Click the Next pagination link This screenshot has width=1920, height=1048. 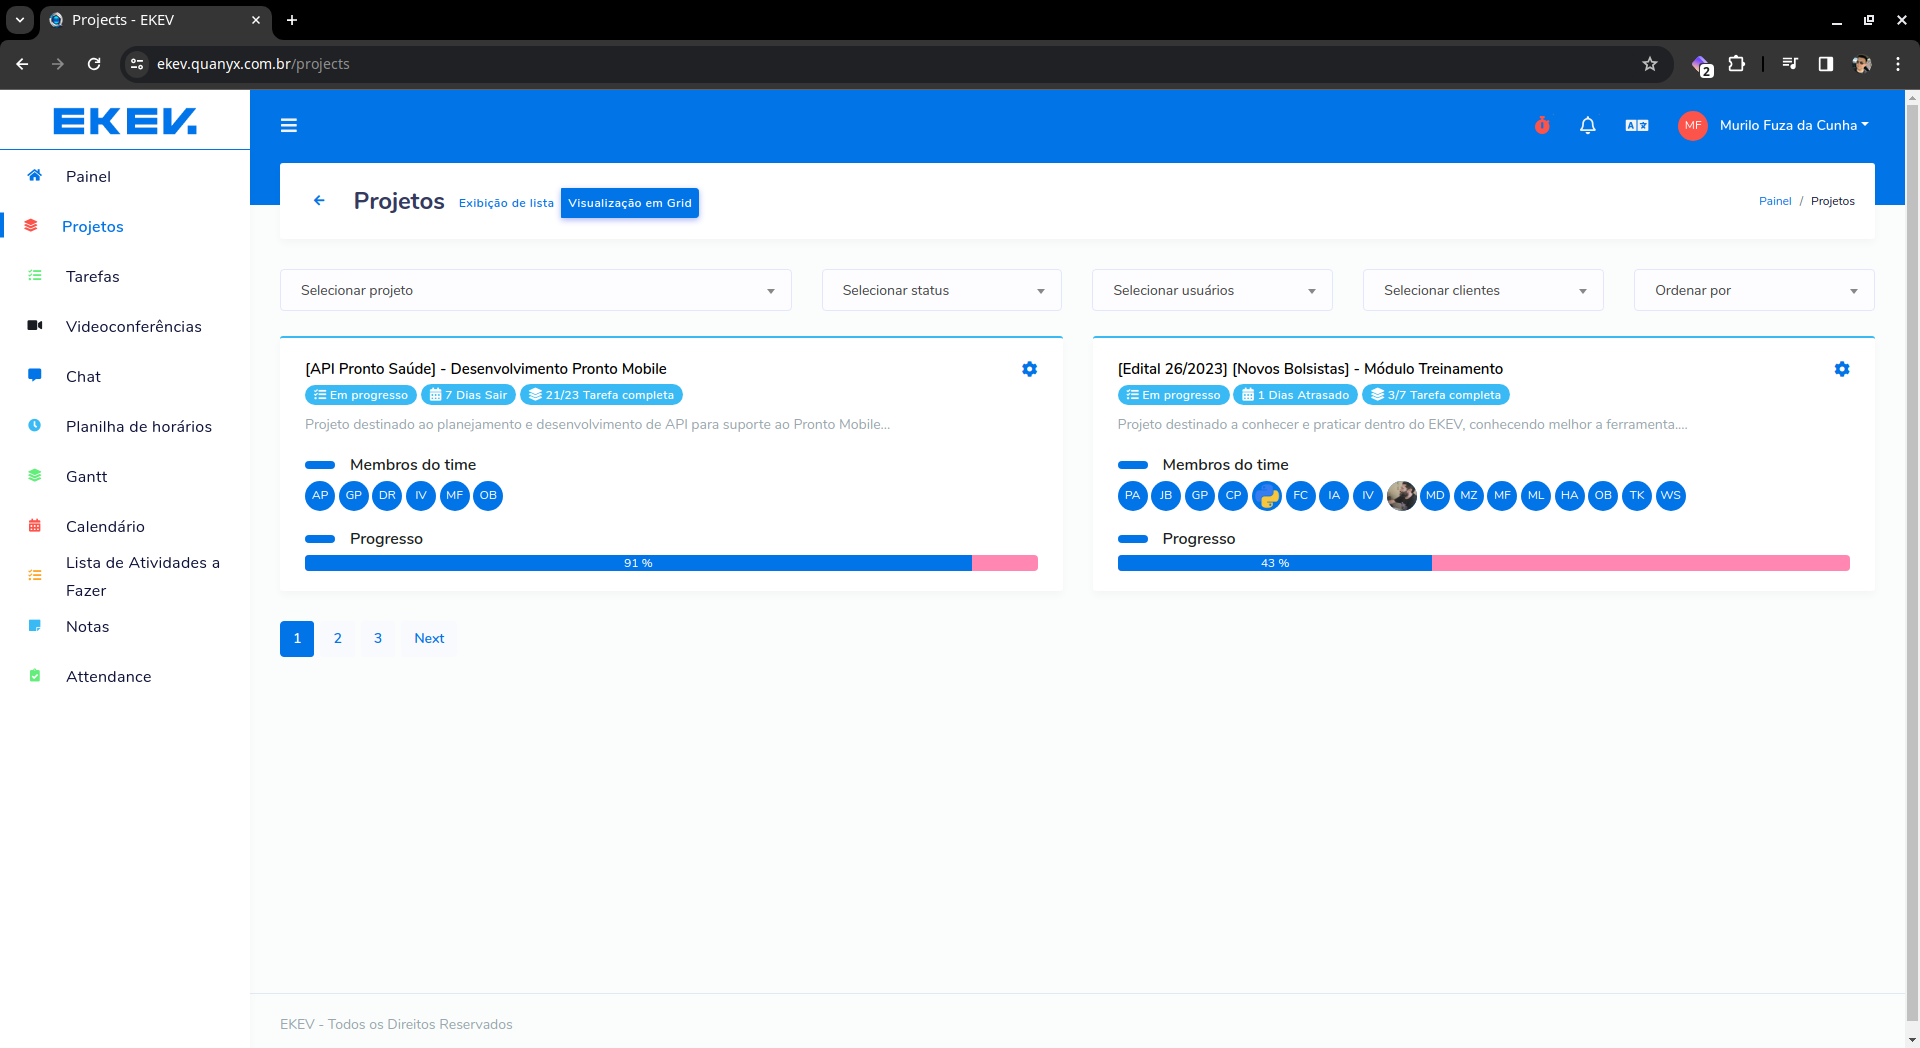click(429, 639)
